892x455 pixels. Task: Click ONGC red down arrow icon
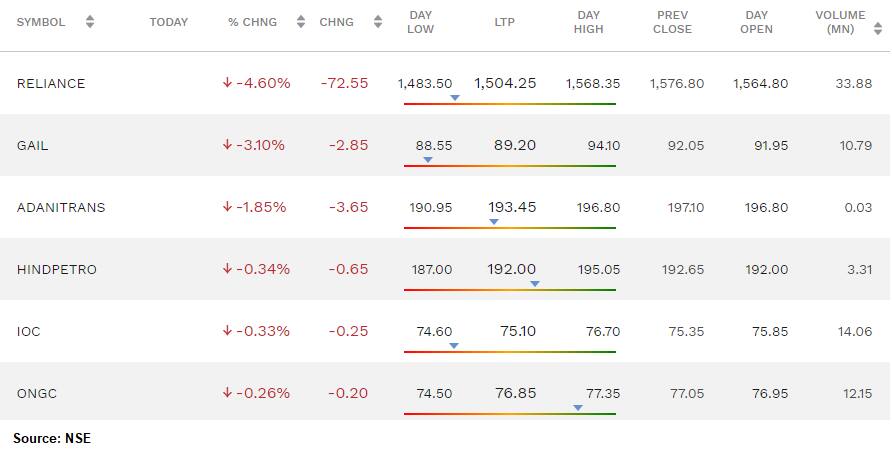pyautogui.click(x=228, y=393)
